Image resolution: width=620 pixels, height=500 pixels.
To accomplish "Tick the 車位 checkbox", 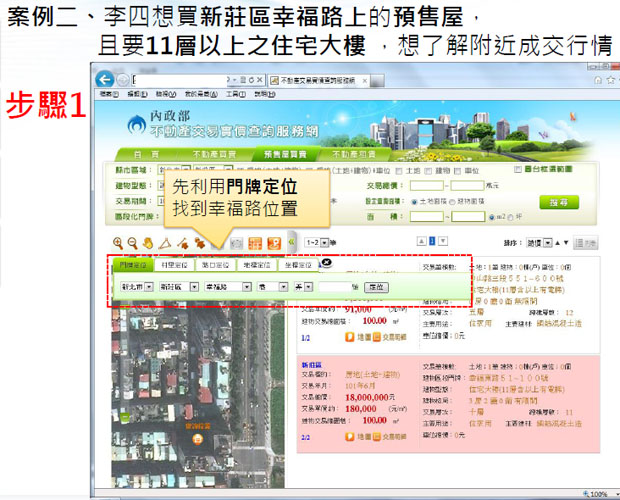I will point(457,171).
